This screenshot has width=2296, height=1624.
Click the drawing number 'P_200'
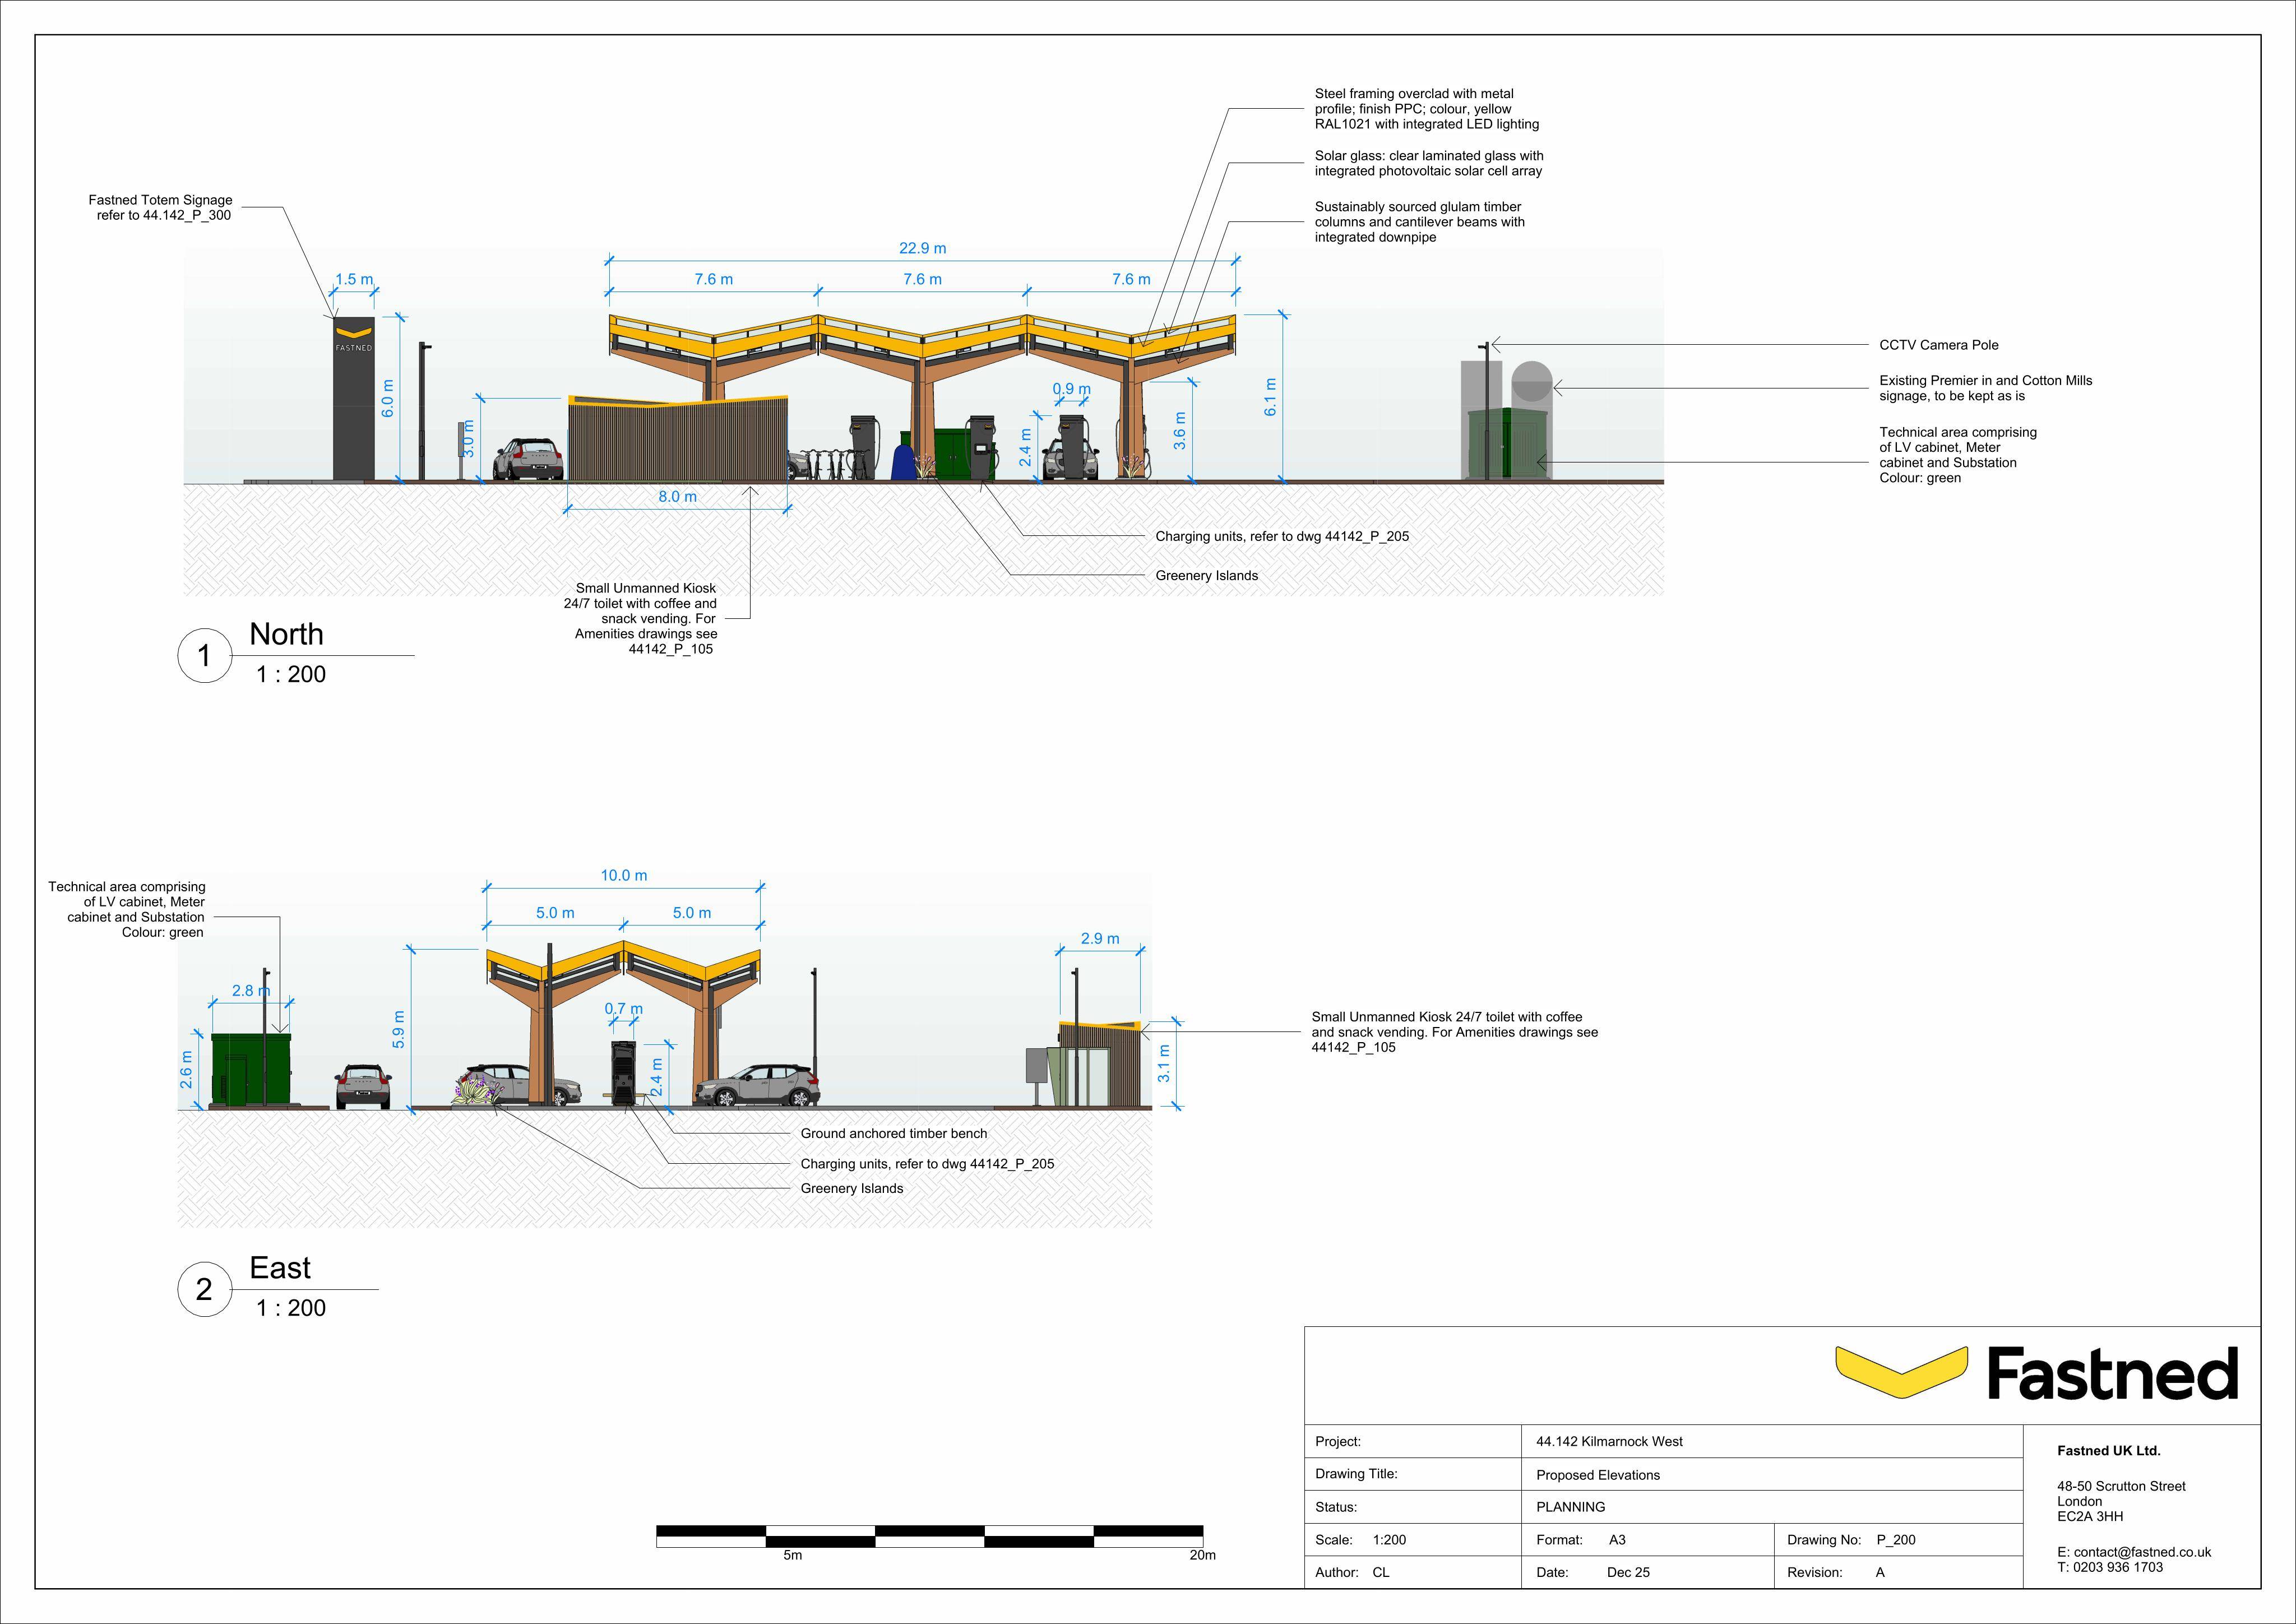click(x=1896, y=1540)
